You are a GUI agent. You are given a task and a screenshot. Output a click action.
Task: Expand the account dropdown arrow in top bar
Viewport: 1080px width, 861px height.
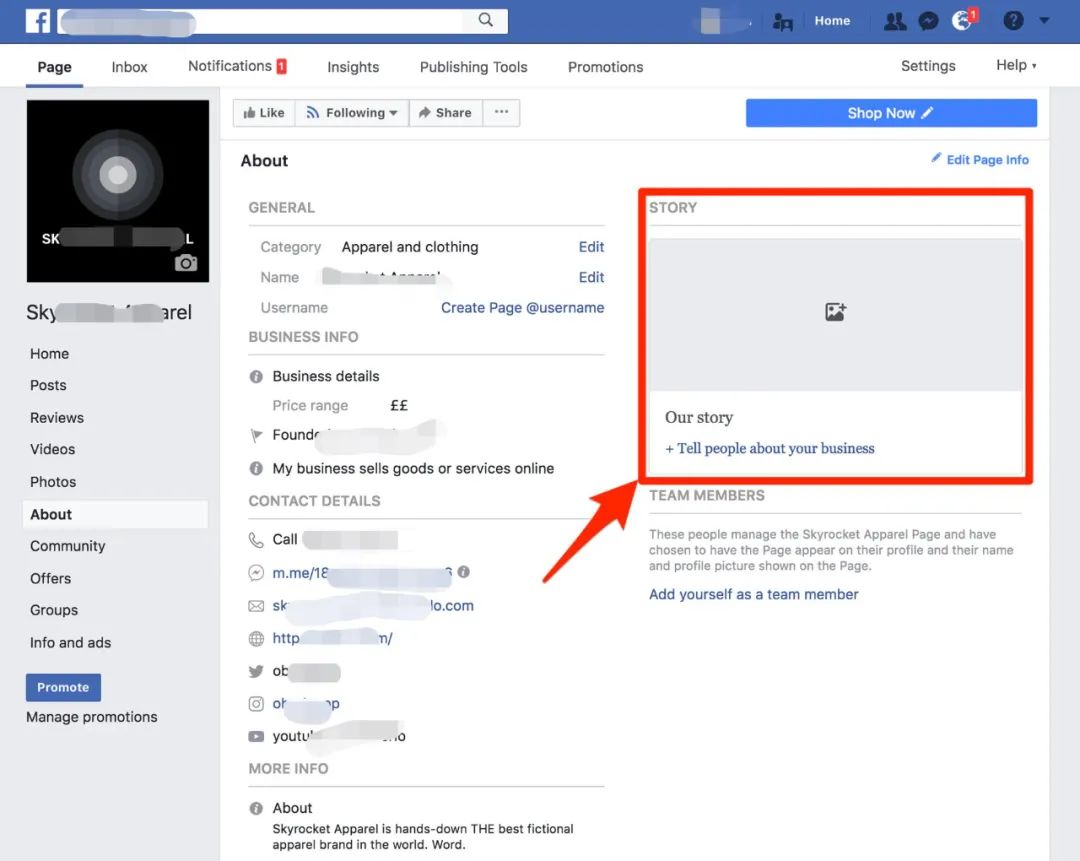[x=1044, y=21]
